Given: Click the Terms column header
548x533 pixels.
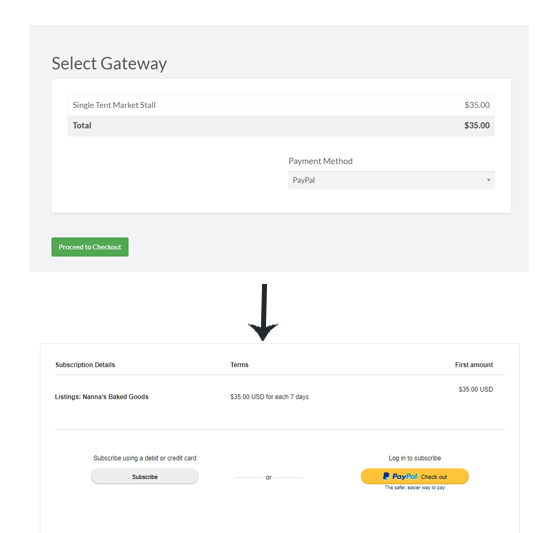Looking at the screenshot, I should click(x=239, y=365).
